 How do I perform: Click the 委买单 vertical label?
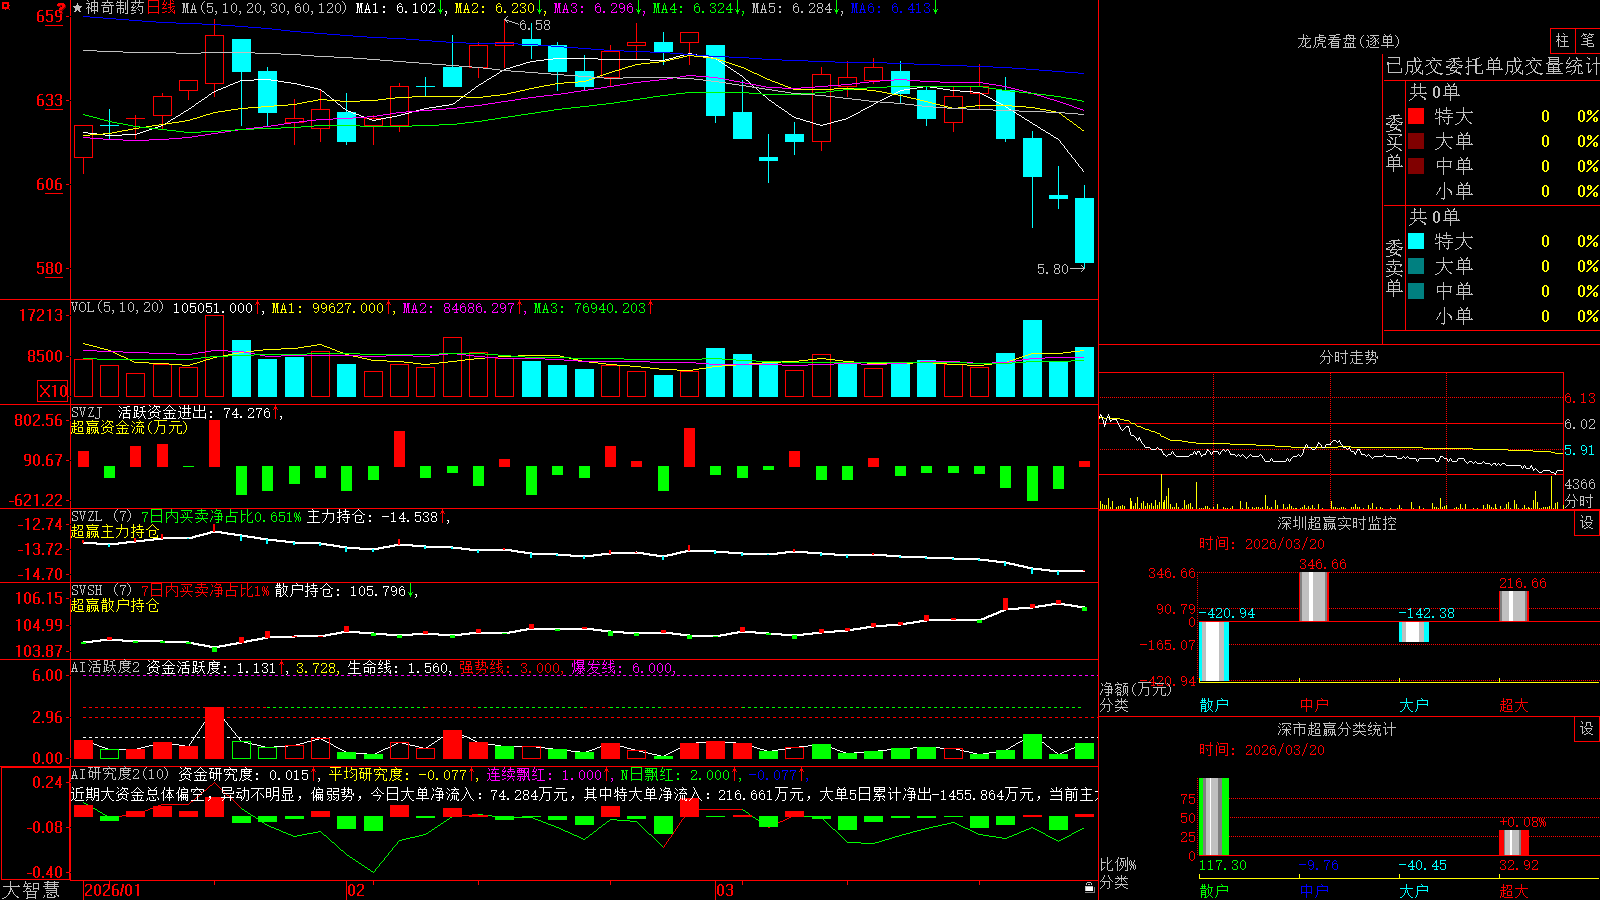click(1394, 143)
